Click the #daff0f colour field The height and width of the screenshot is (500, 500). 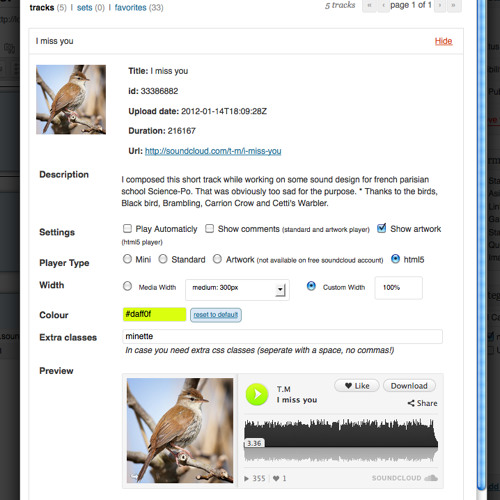pyautogui.click(x=154, y=314)
